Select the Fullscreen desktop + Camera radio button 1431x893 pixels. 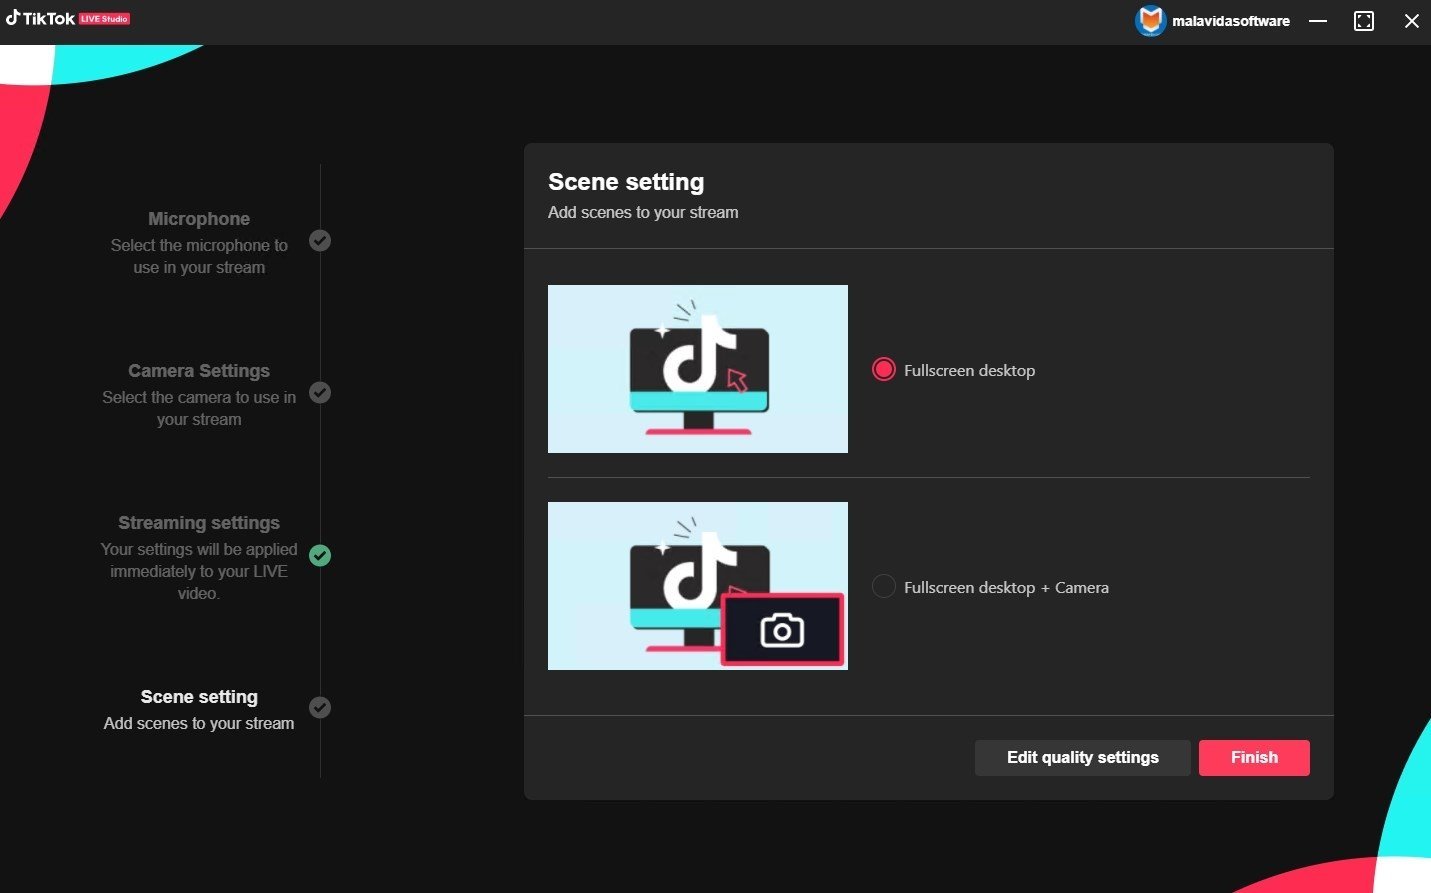(883, 586)
